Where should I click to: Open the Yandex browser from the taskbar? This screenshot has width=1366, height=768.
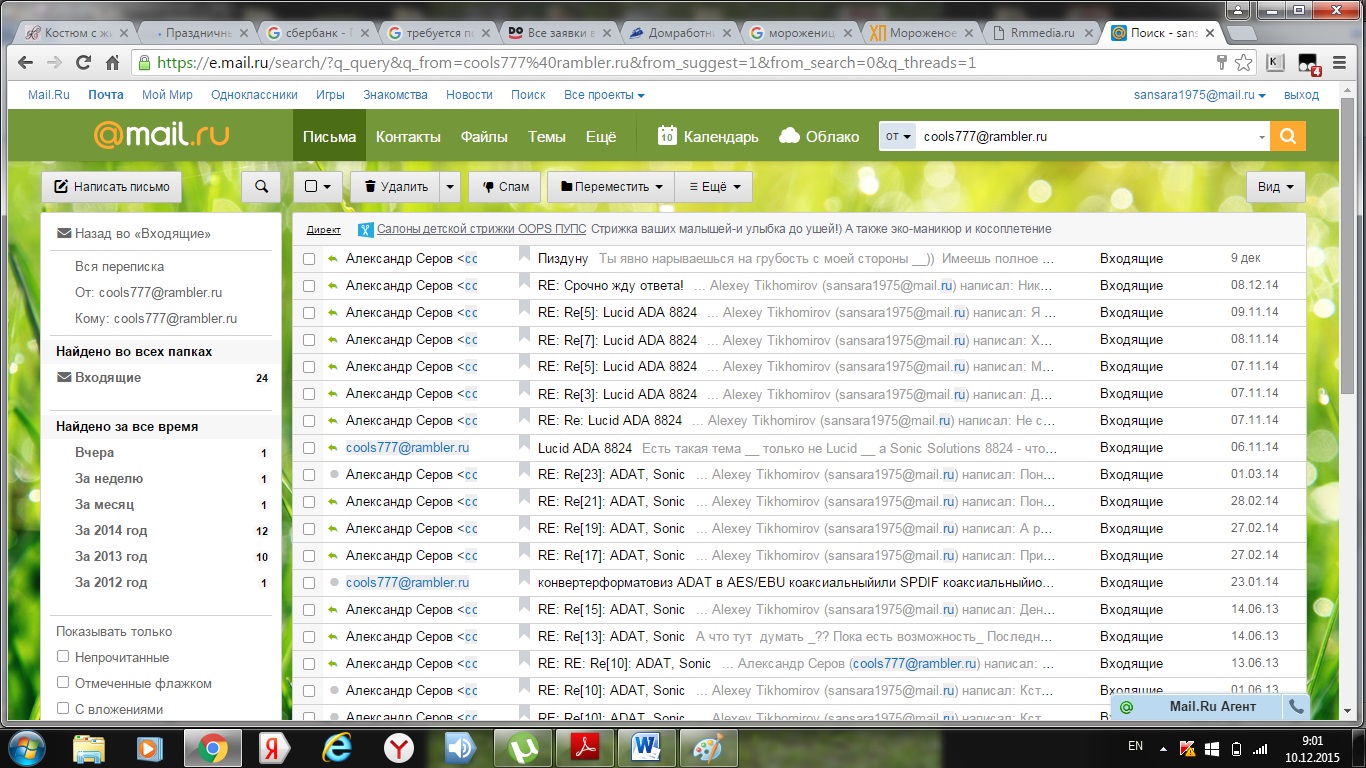(x=399, y=747)
